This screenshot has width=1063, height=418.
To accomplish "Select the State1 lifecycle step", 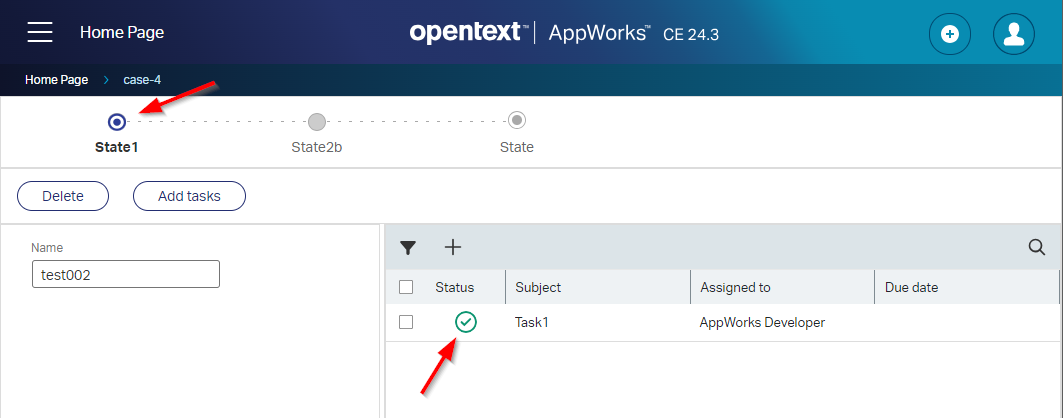I will (x=117, y=122).
